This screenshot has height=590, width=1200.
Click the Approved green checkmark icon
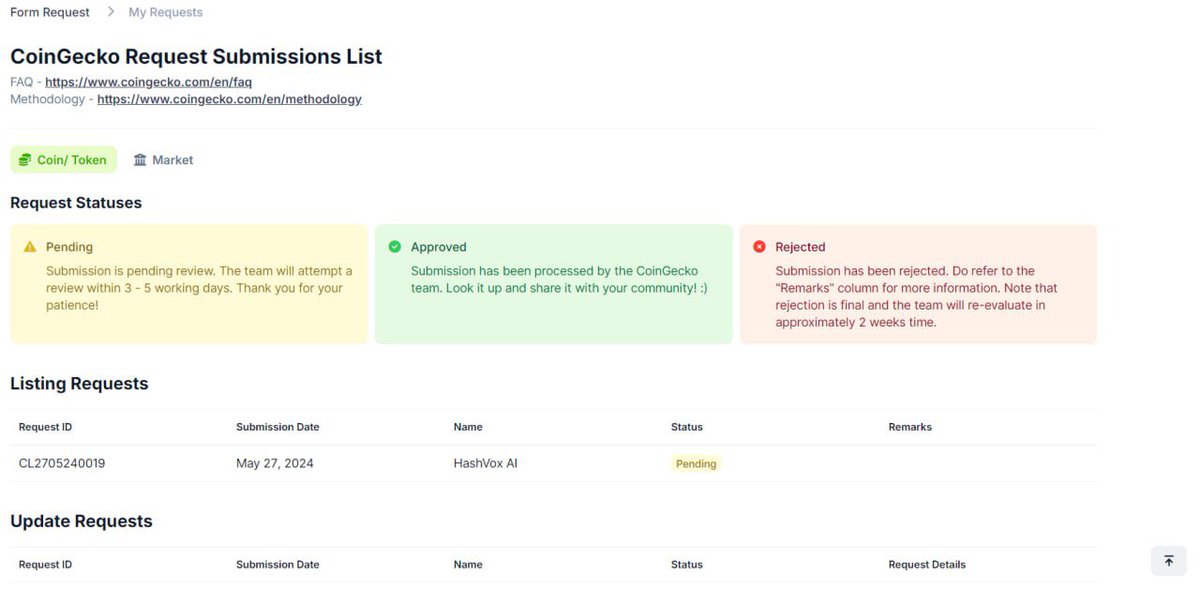point(395,247)
